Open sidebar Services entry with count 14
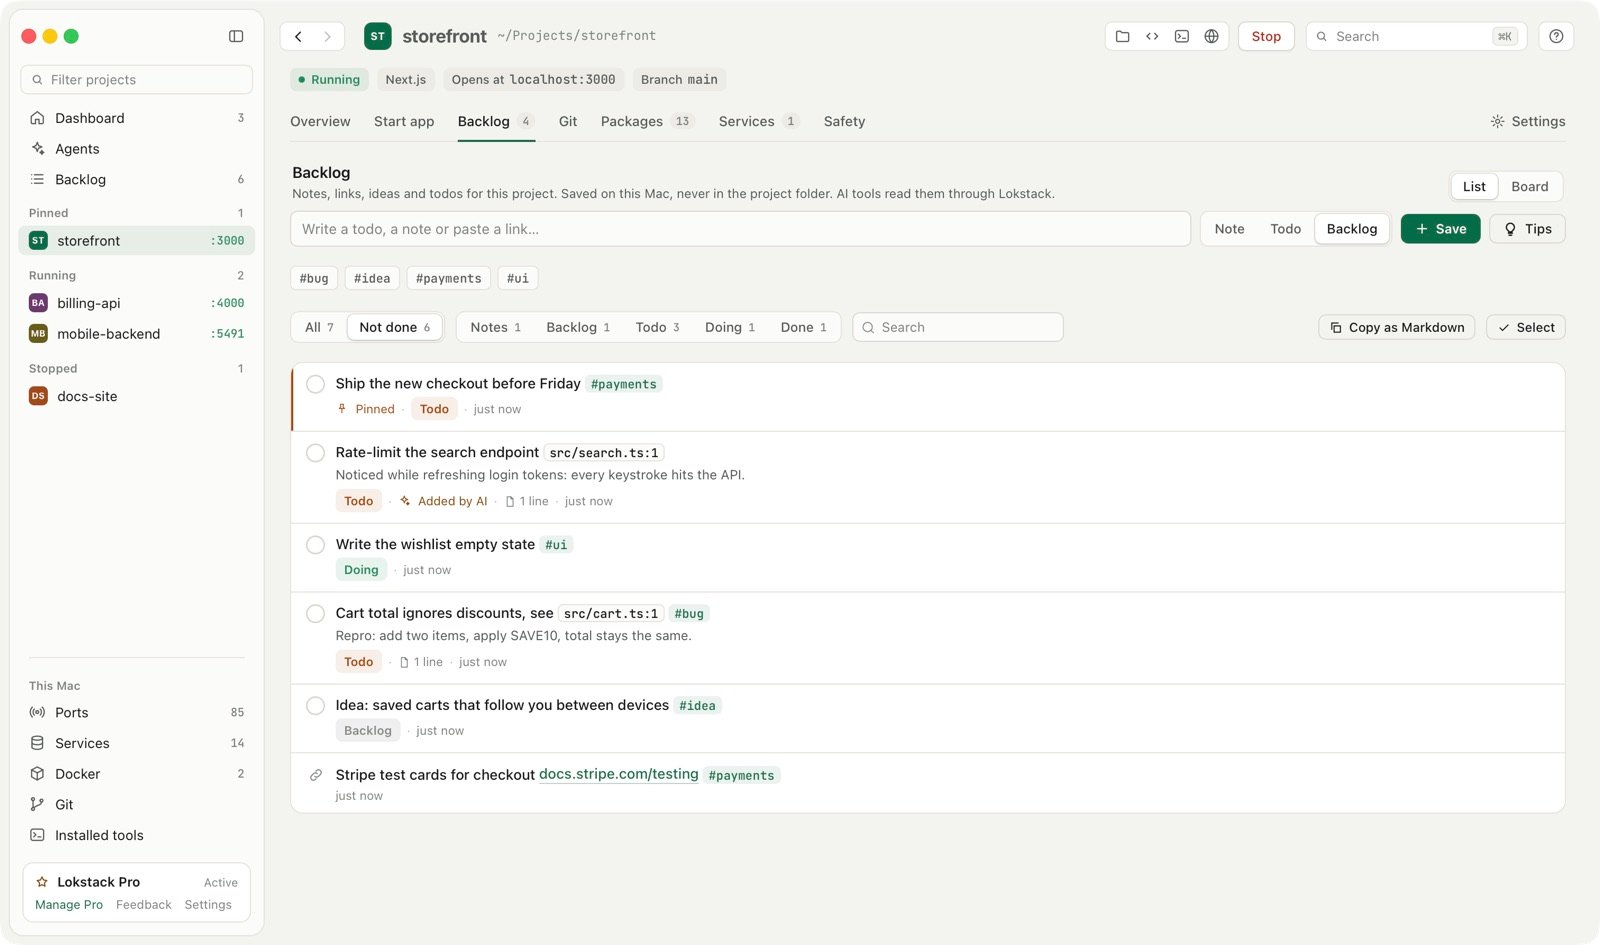 pos(136,743)
